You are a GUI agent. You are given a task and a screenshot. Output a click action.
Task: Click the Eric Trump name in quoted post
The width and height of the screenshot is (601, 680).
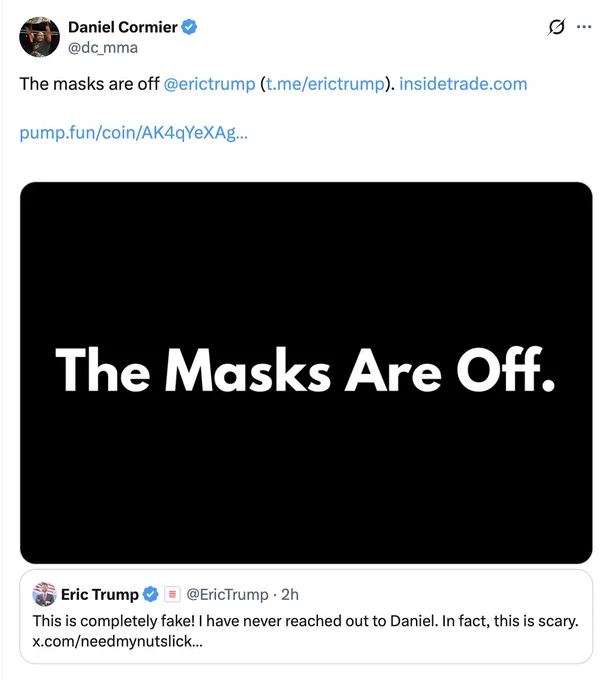(100, 594)
